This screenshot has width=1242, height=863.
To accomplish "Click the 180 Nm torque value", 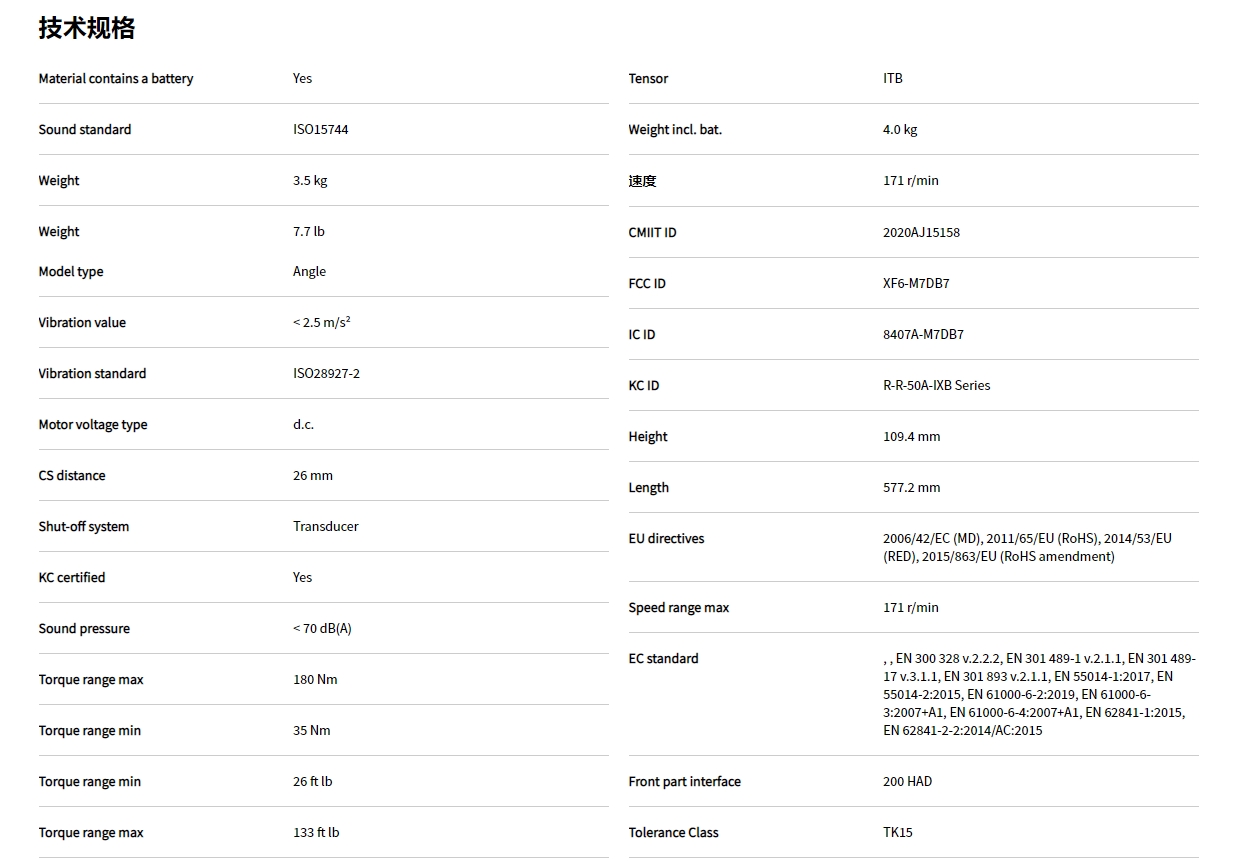I will [315, 680].
